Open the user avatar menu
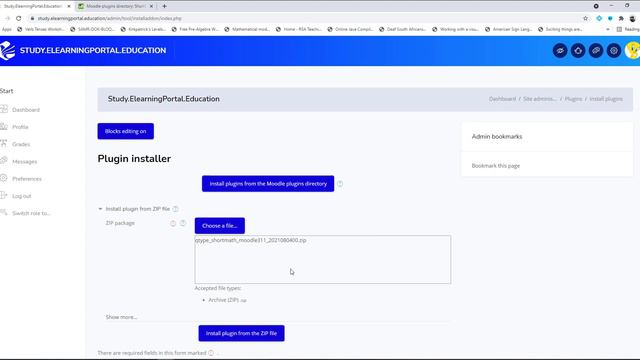This screenshot has height=360, width=640. click(633, 51)
